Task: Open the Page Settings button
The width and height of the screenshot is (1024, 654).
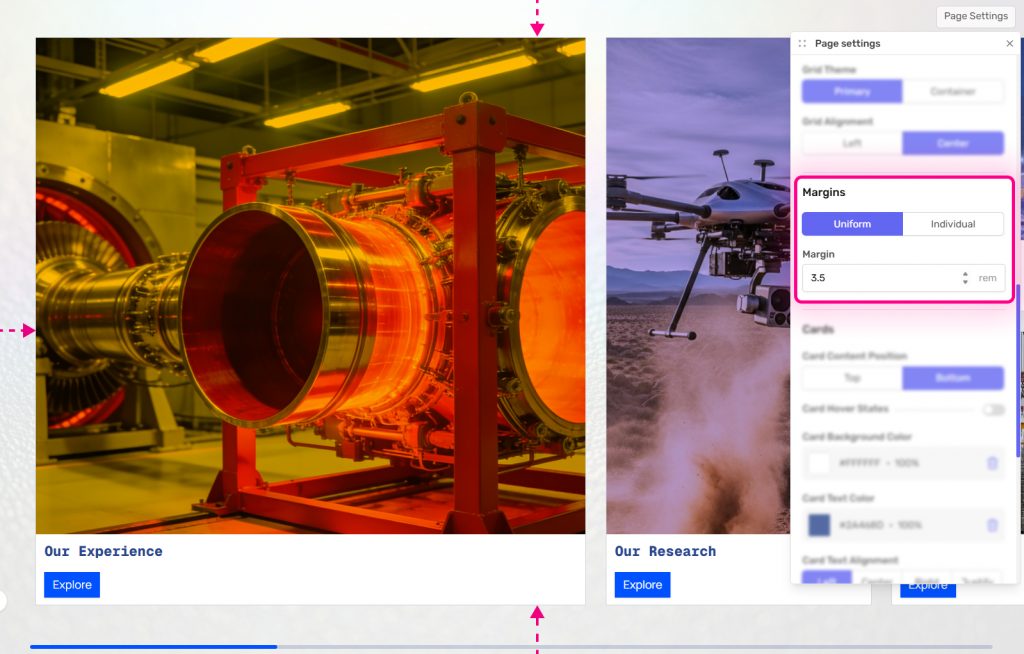Action: tap(975, 16)
